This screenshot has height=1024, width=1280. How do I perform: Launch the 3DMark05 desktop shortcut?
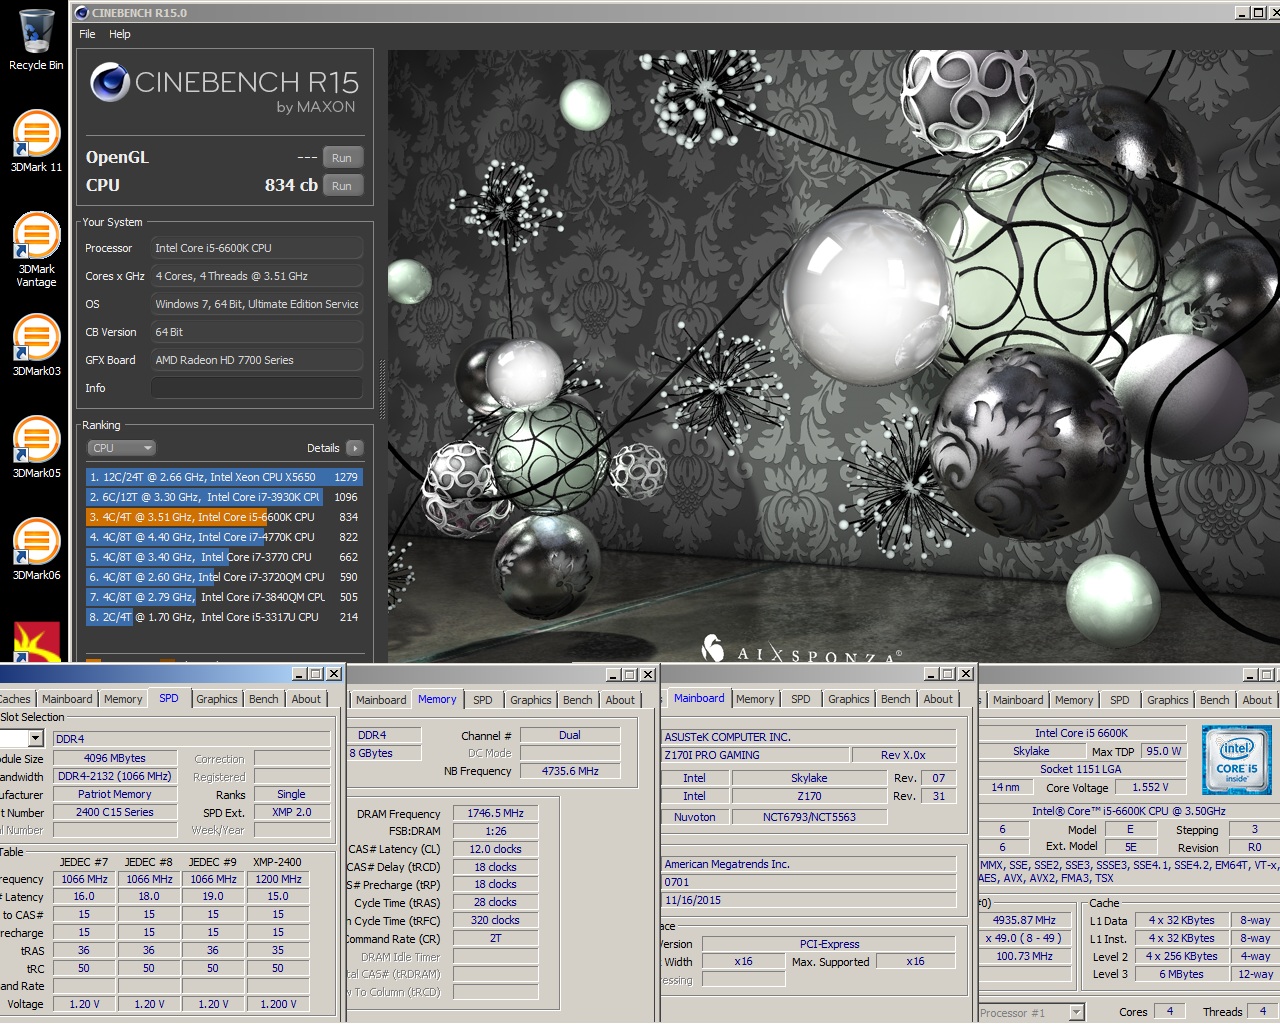click(x=36, y=447)
